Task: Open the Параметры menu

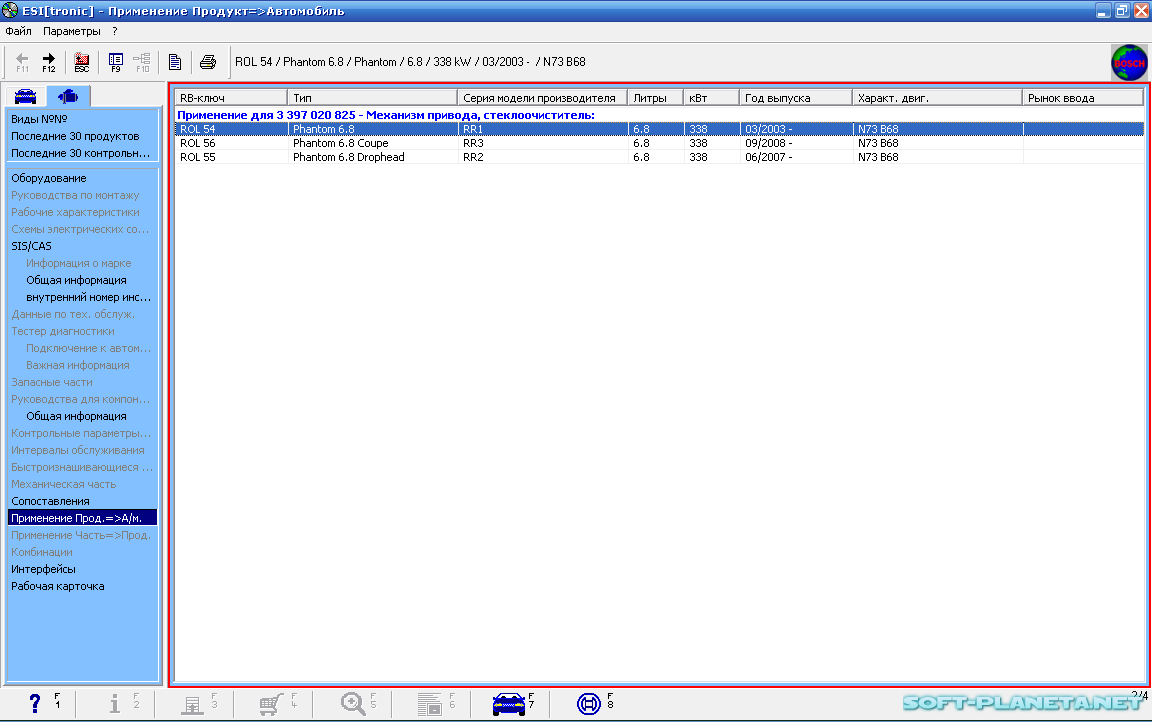Action: click(x=72, y=31)
